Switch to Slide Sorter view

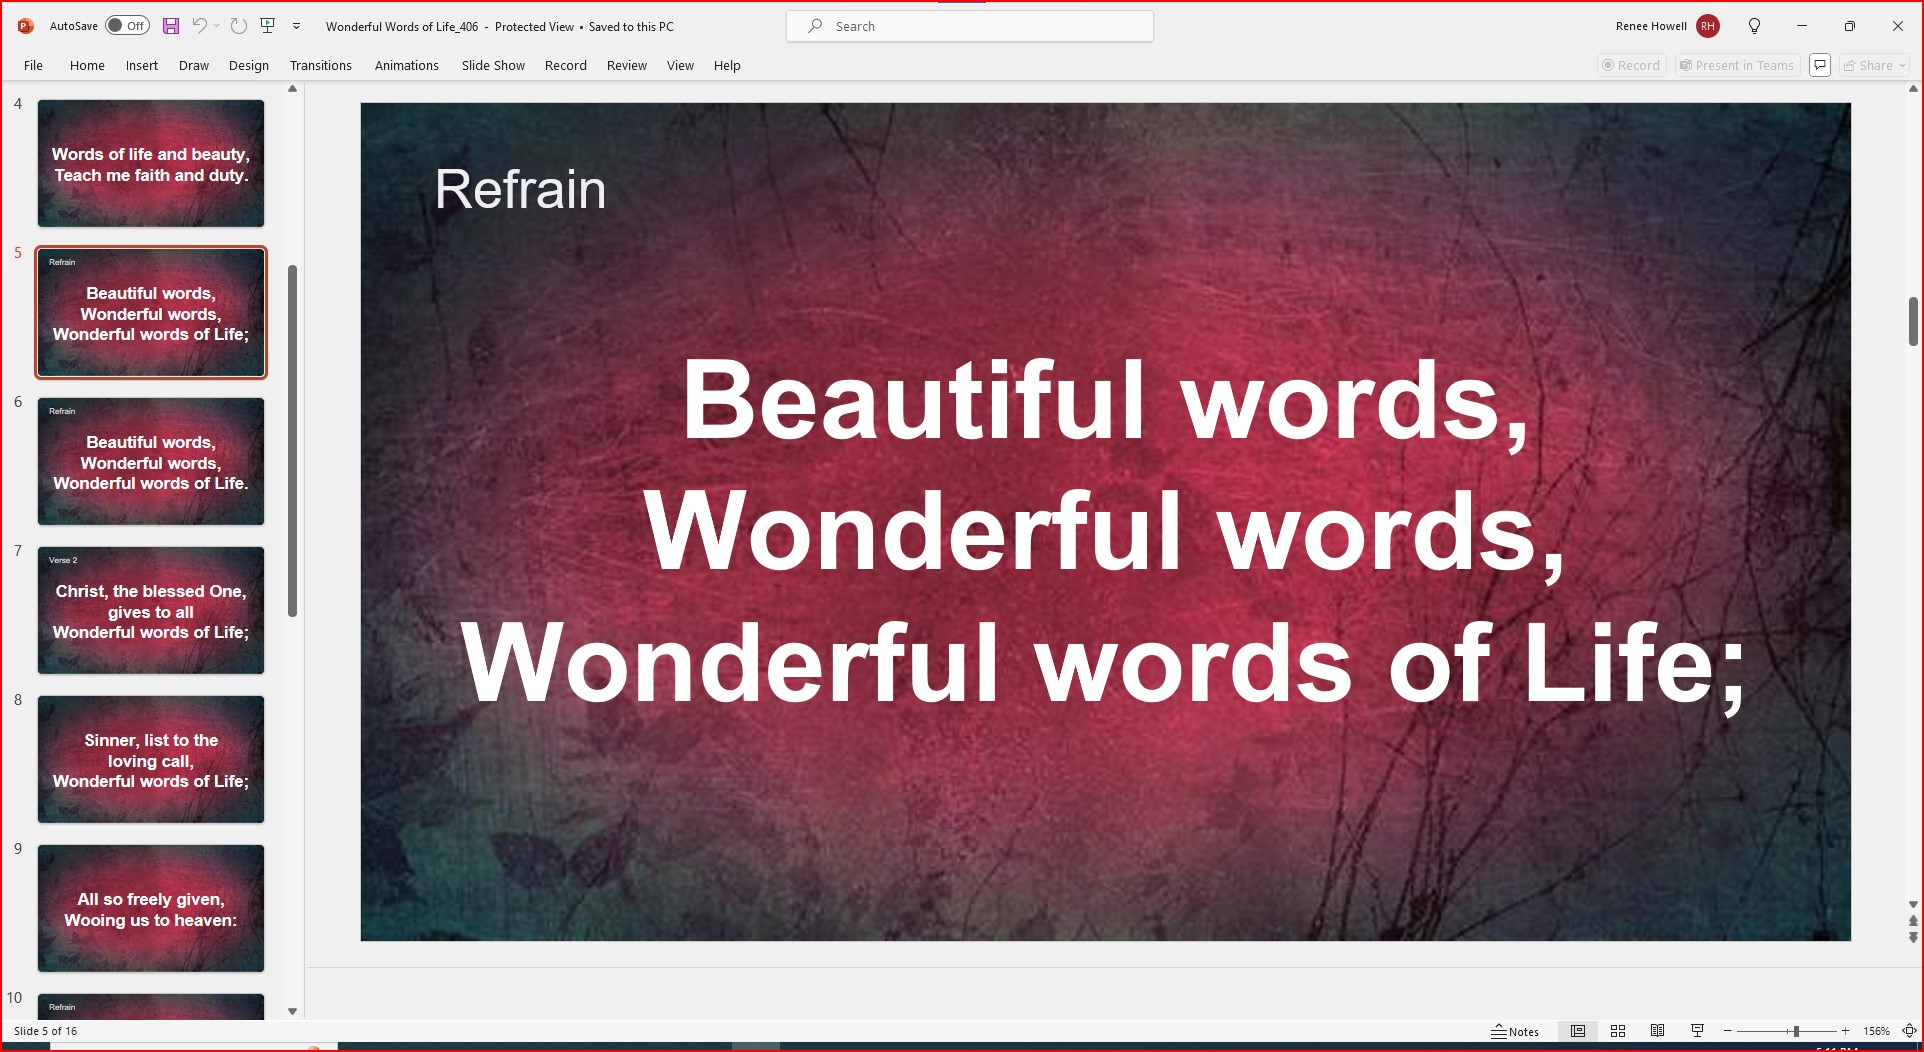(1618, 1031)
